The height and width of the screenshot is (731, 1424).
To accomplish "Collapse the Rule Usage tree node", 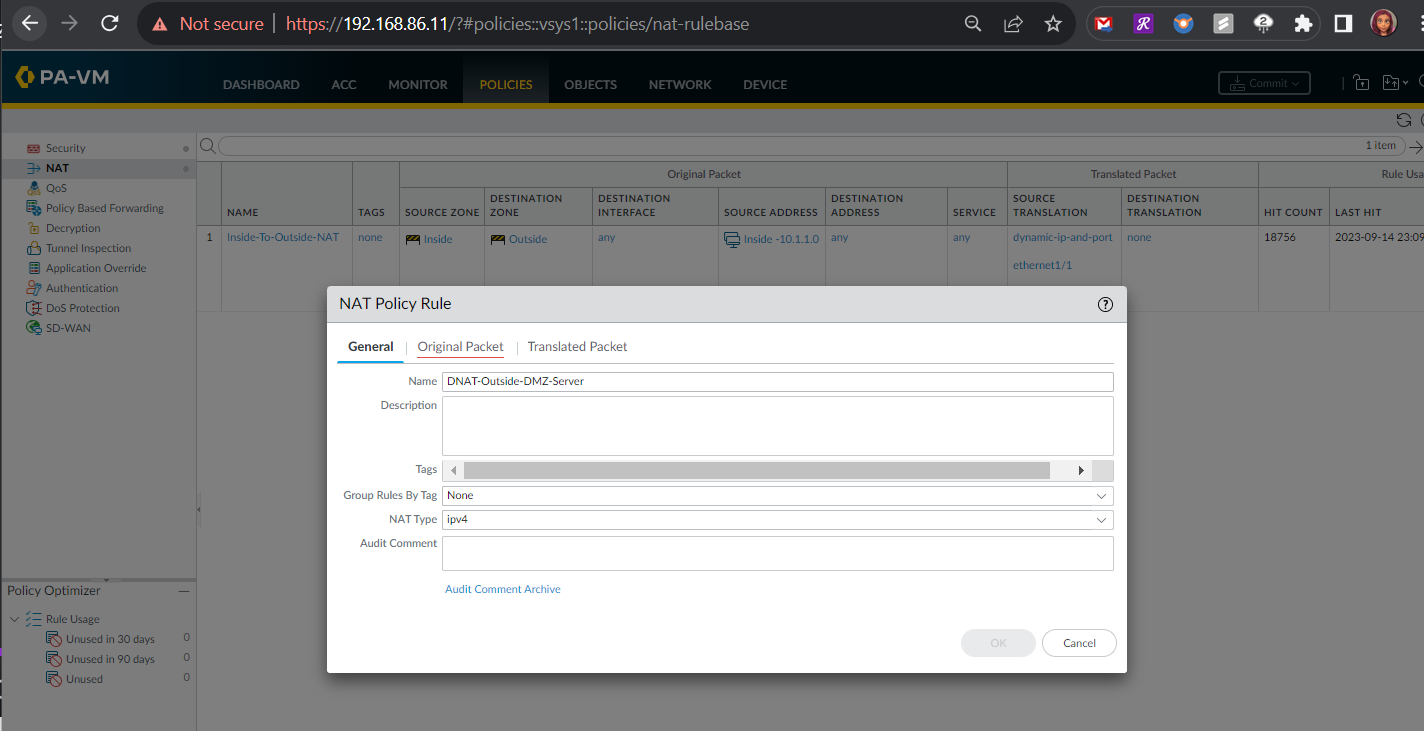I will coord(14,619).
